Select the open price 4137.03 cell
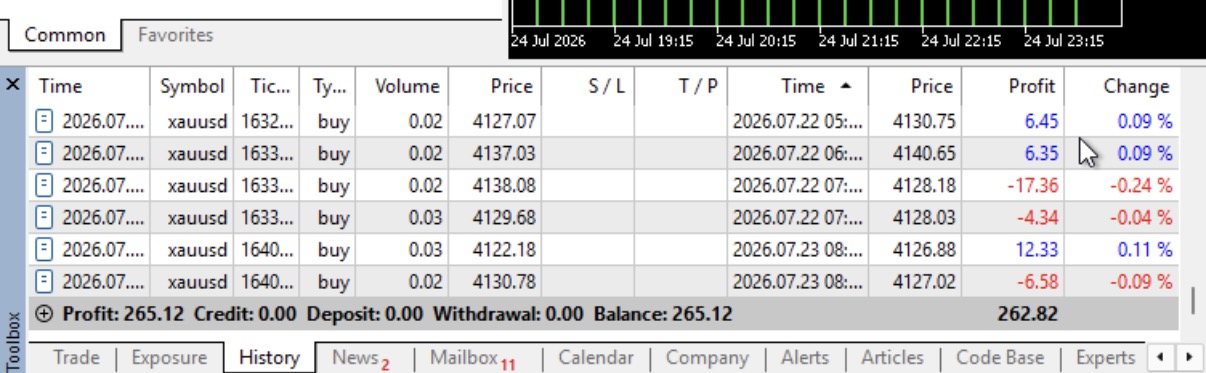Screen dimensions: 1206x373 495,154
